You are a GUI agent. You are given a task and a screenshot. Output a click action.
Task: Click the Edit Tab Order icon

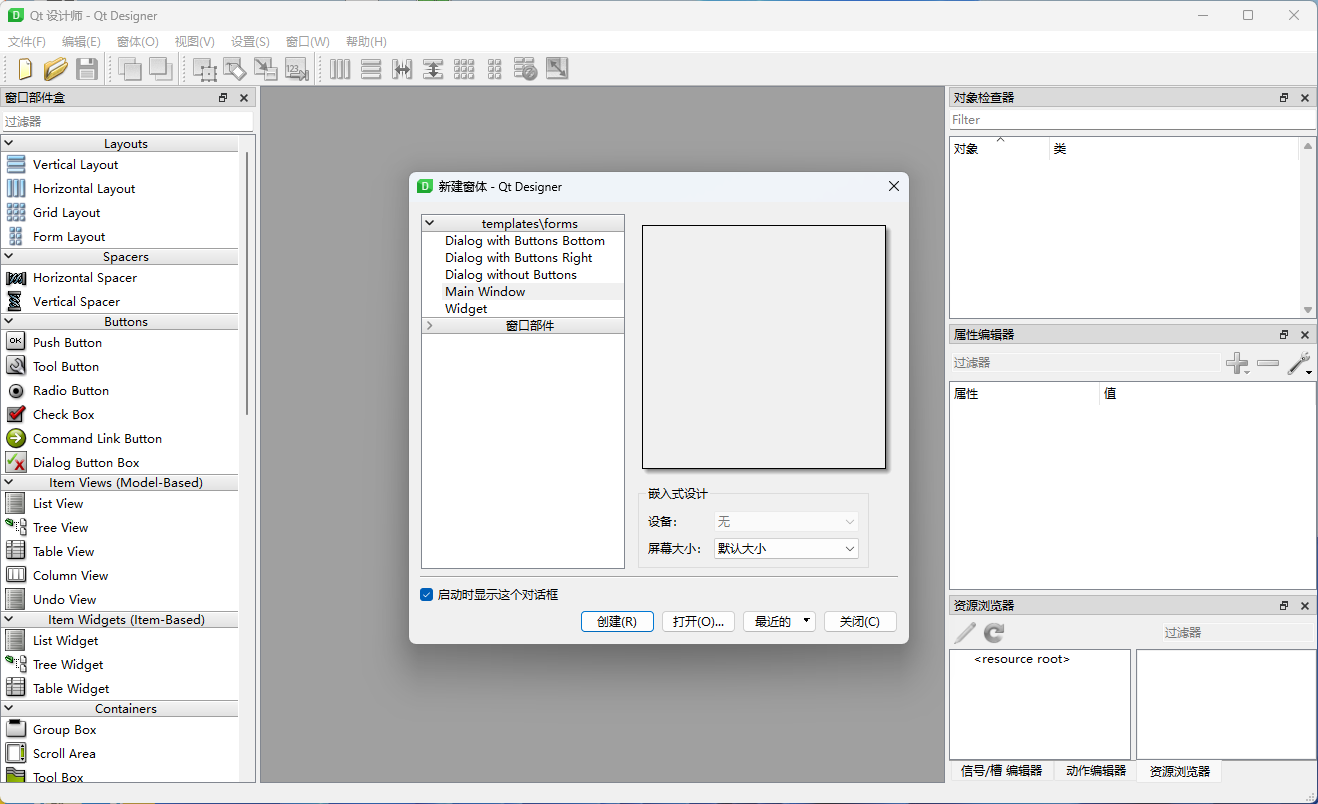297,69
